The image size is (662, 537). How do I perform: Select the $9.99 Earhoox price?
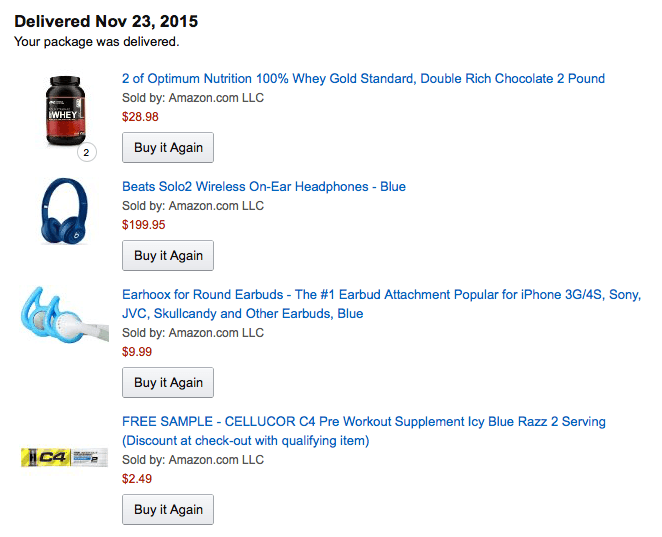click(137, 352)
